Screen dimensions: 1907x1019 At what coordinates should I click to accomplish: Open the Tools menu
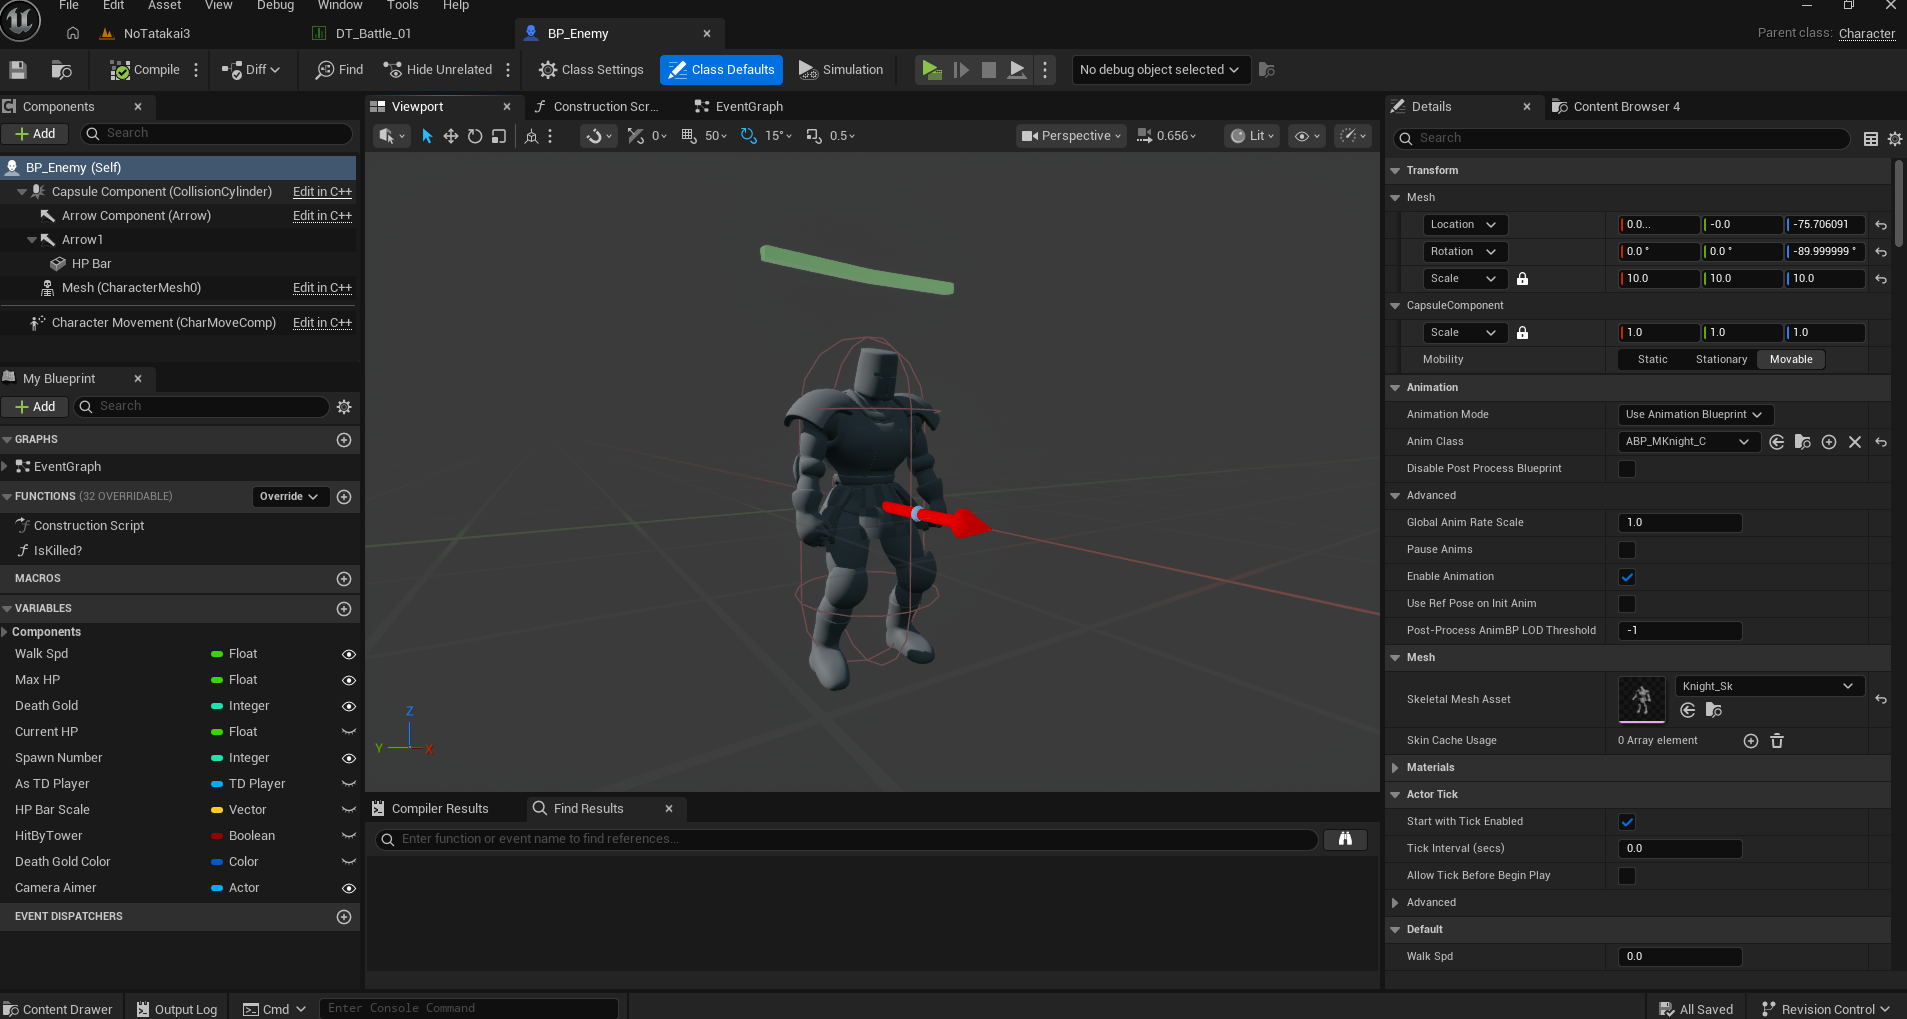[x=402, y=6]
